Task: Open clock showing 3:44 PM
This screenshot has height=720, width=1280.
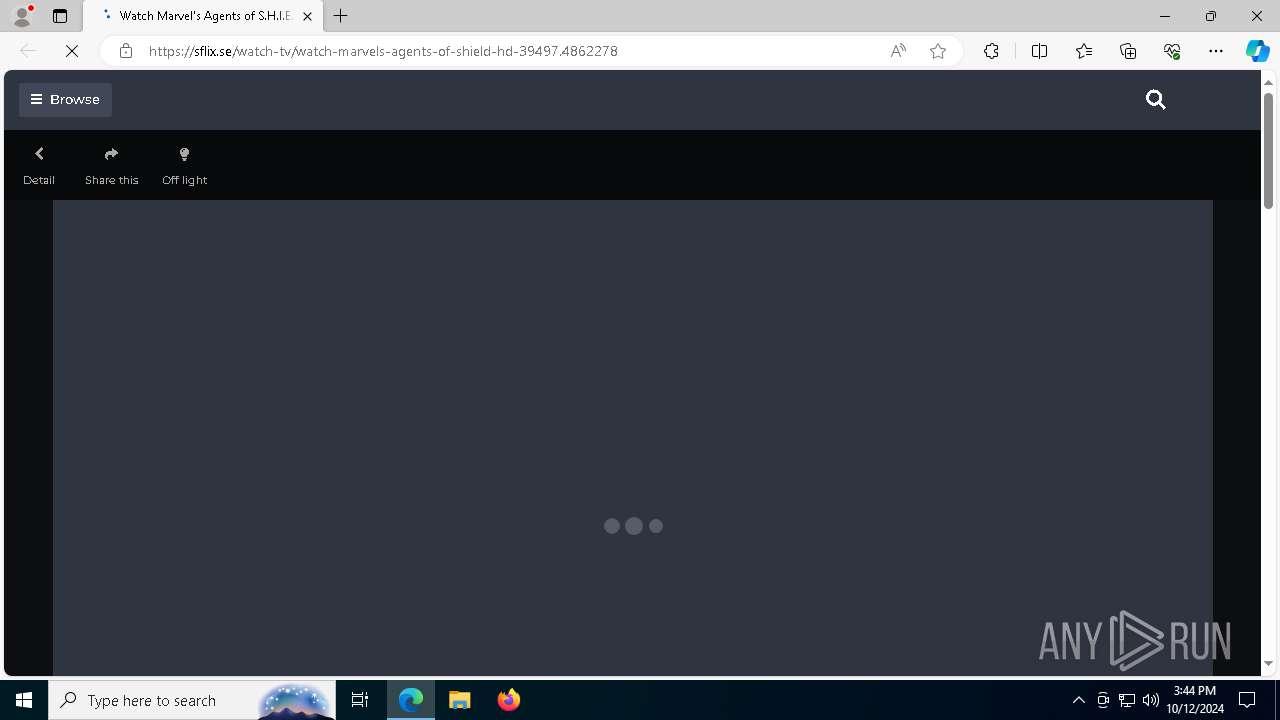Action: pos(1195,700)
